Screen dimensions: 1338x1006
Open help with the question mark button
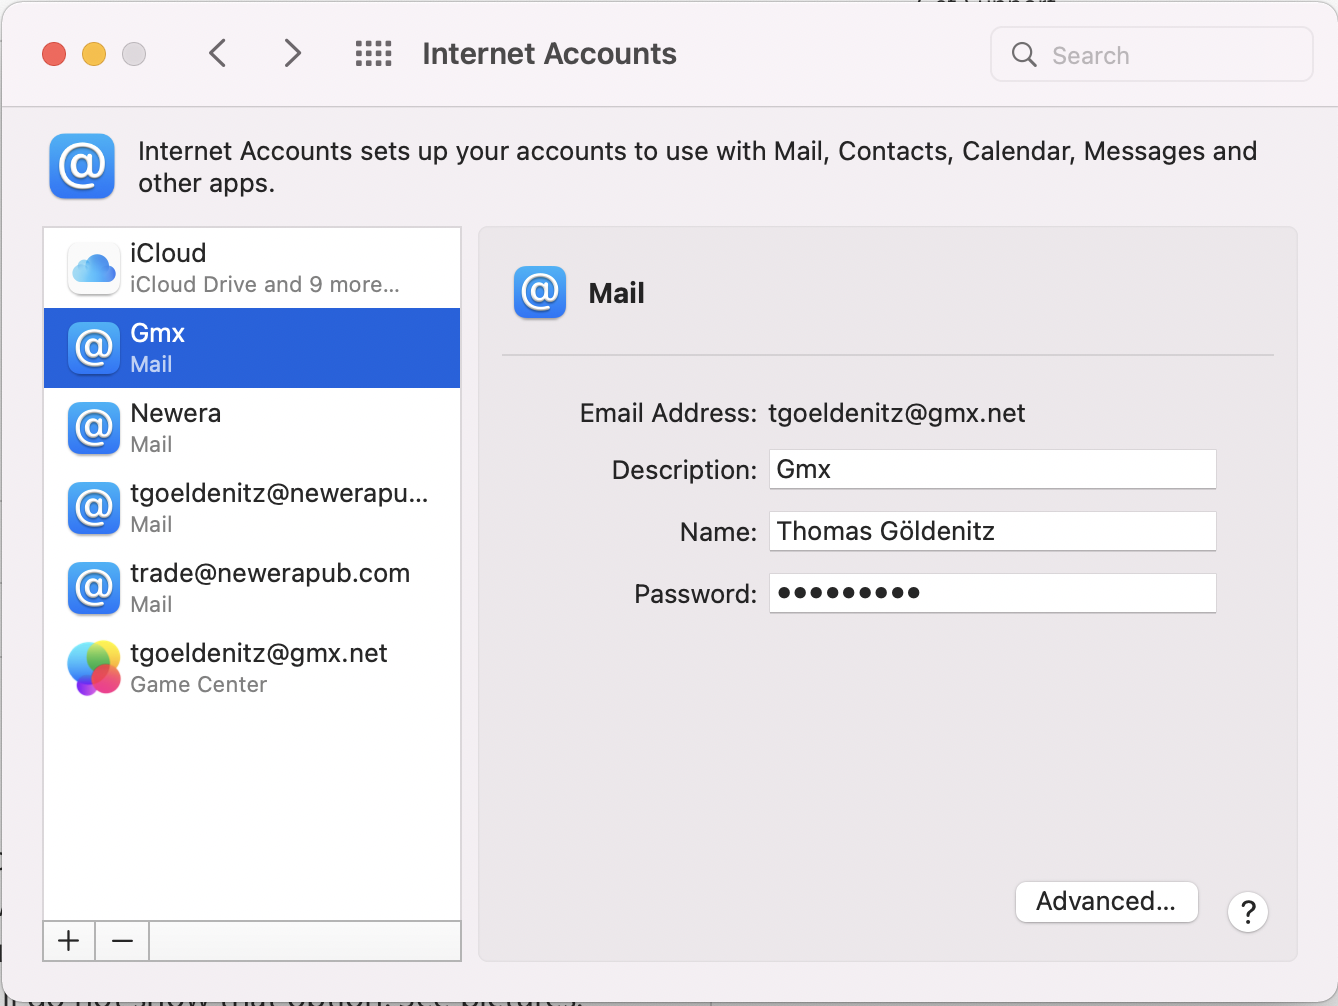1248,912
